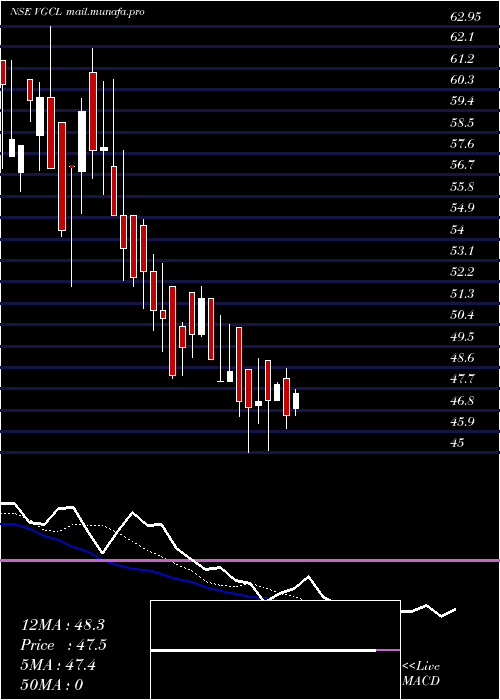Click the 47.7 price axis label
500x700 pixels.
click(462, 379)
